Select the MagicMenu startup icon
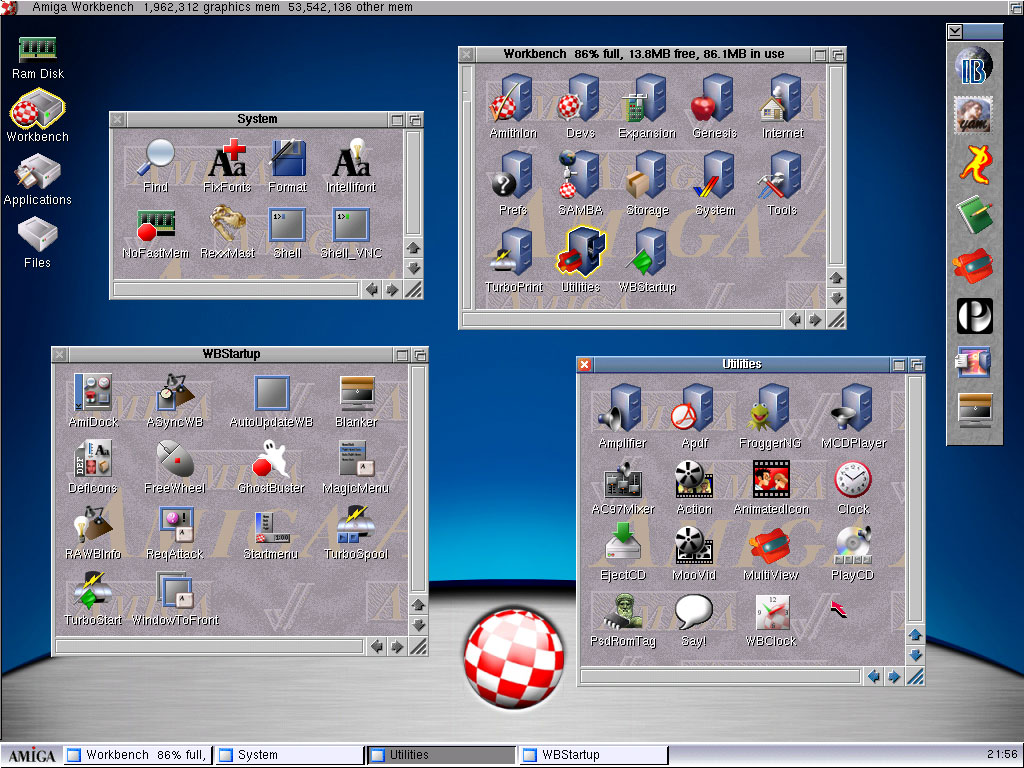The width and height of the screenshot is (1024, 768). click(355, 459)
